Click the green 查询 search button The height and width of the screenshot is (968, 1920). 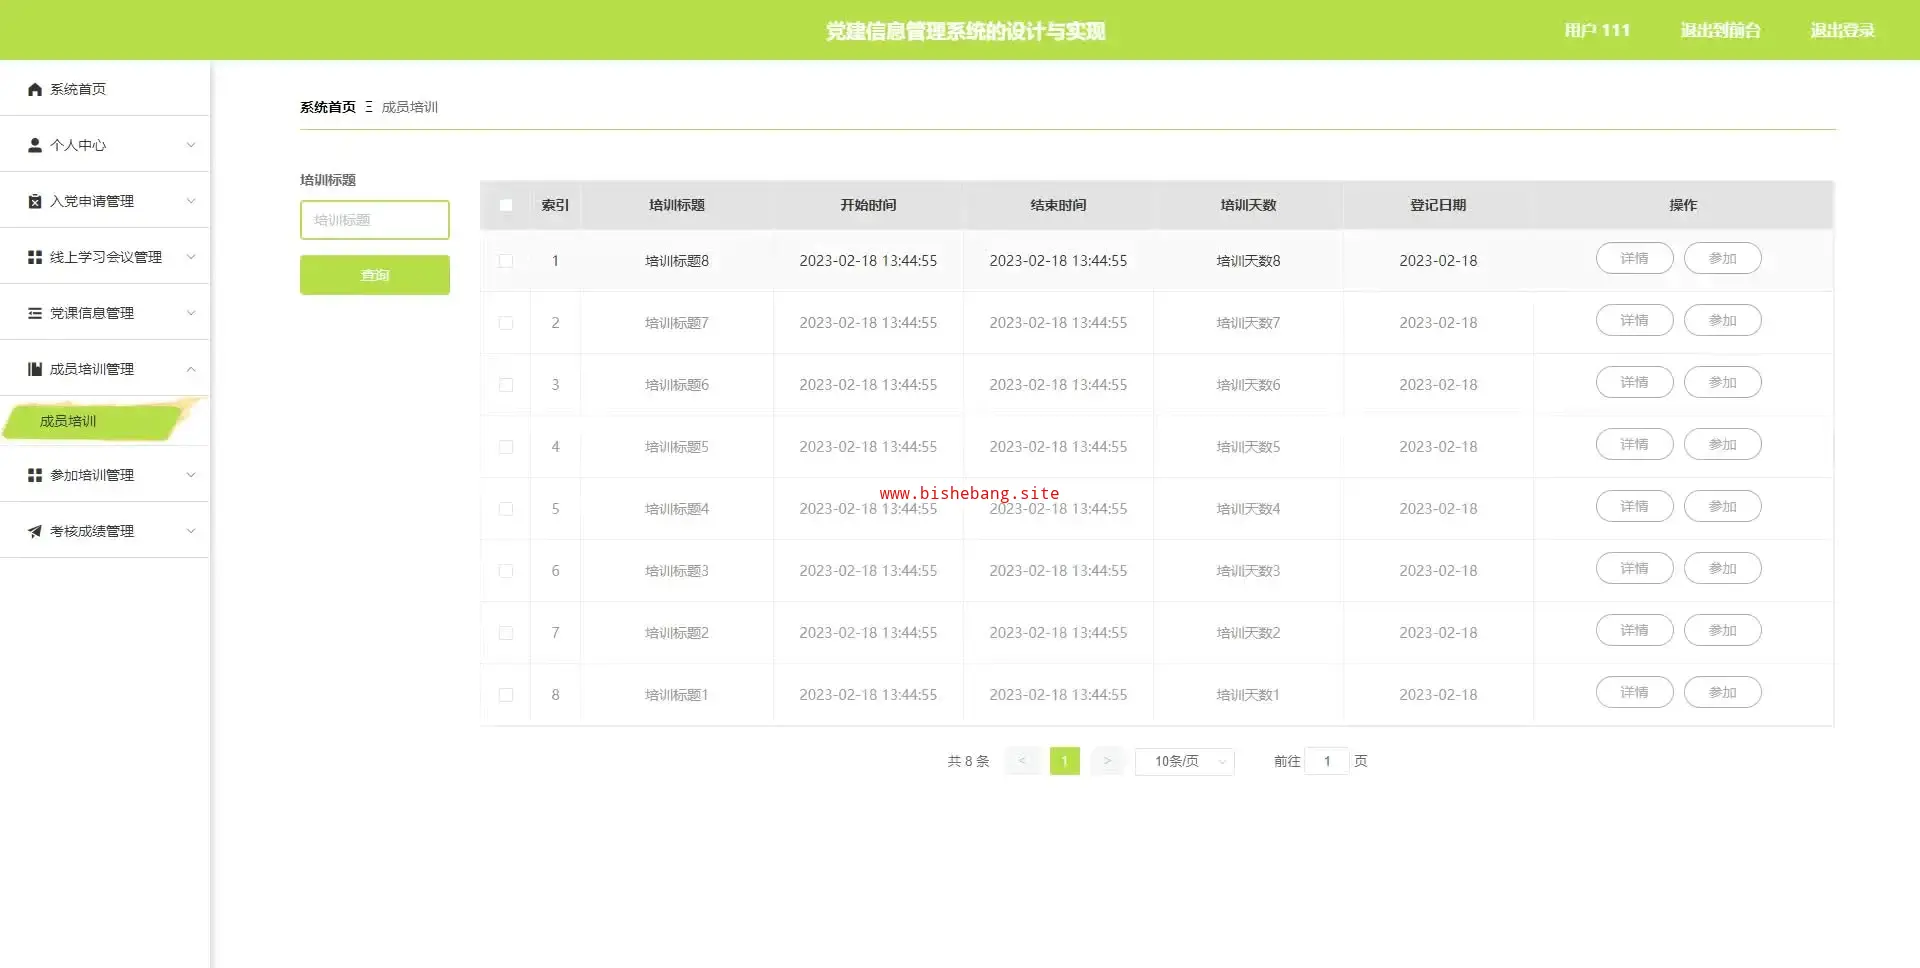(x=375, y=275)
